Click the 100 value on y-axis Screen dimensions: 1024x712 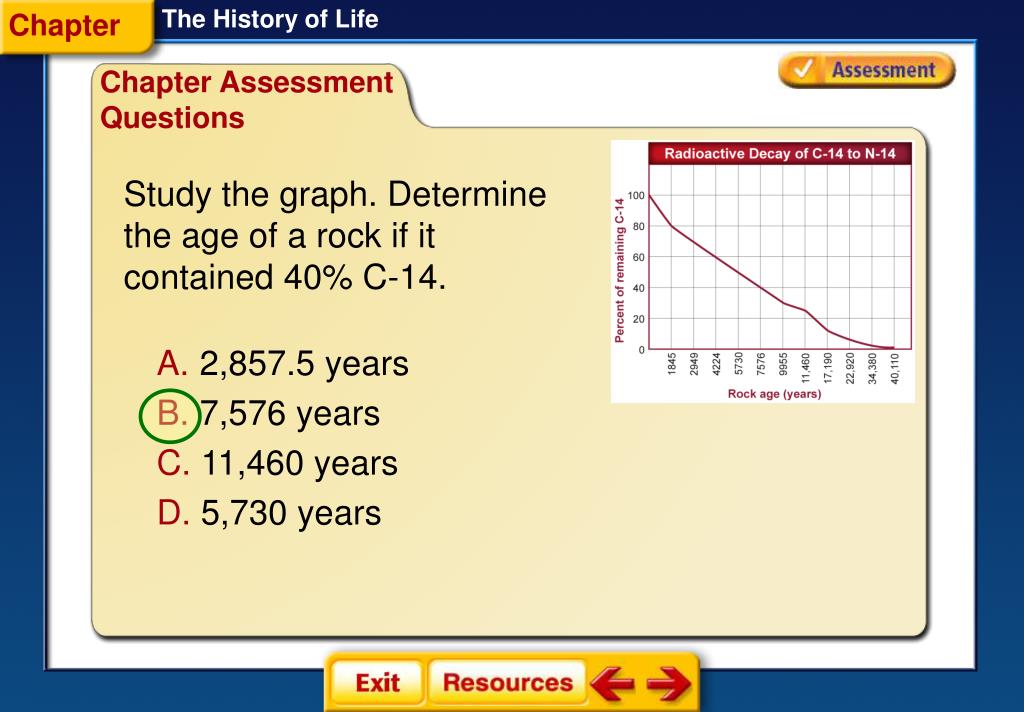[x=636, y=195]
